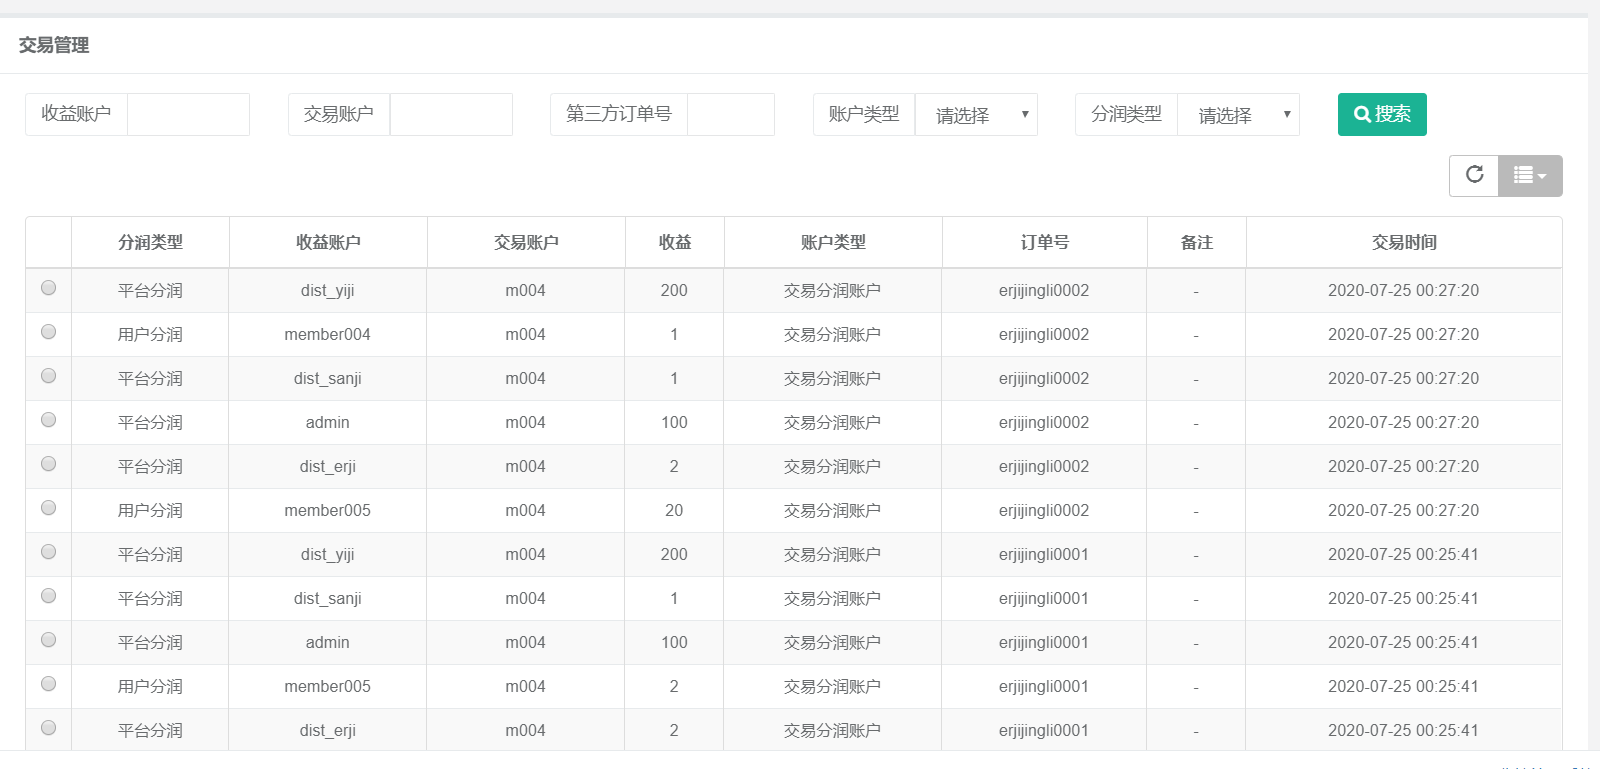
Task: Click the 交易时间 column header
Action: pos(1404,242)
